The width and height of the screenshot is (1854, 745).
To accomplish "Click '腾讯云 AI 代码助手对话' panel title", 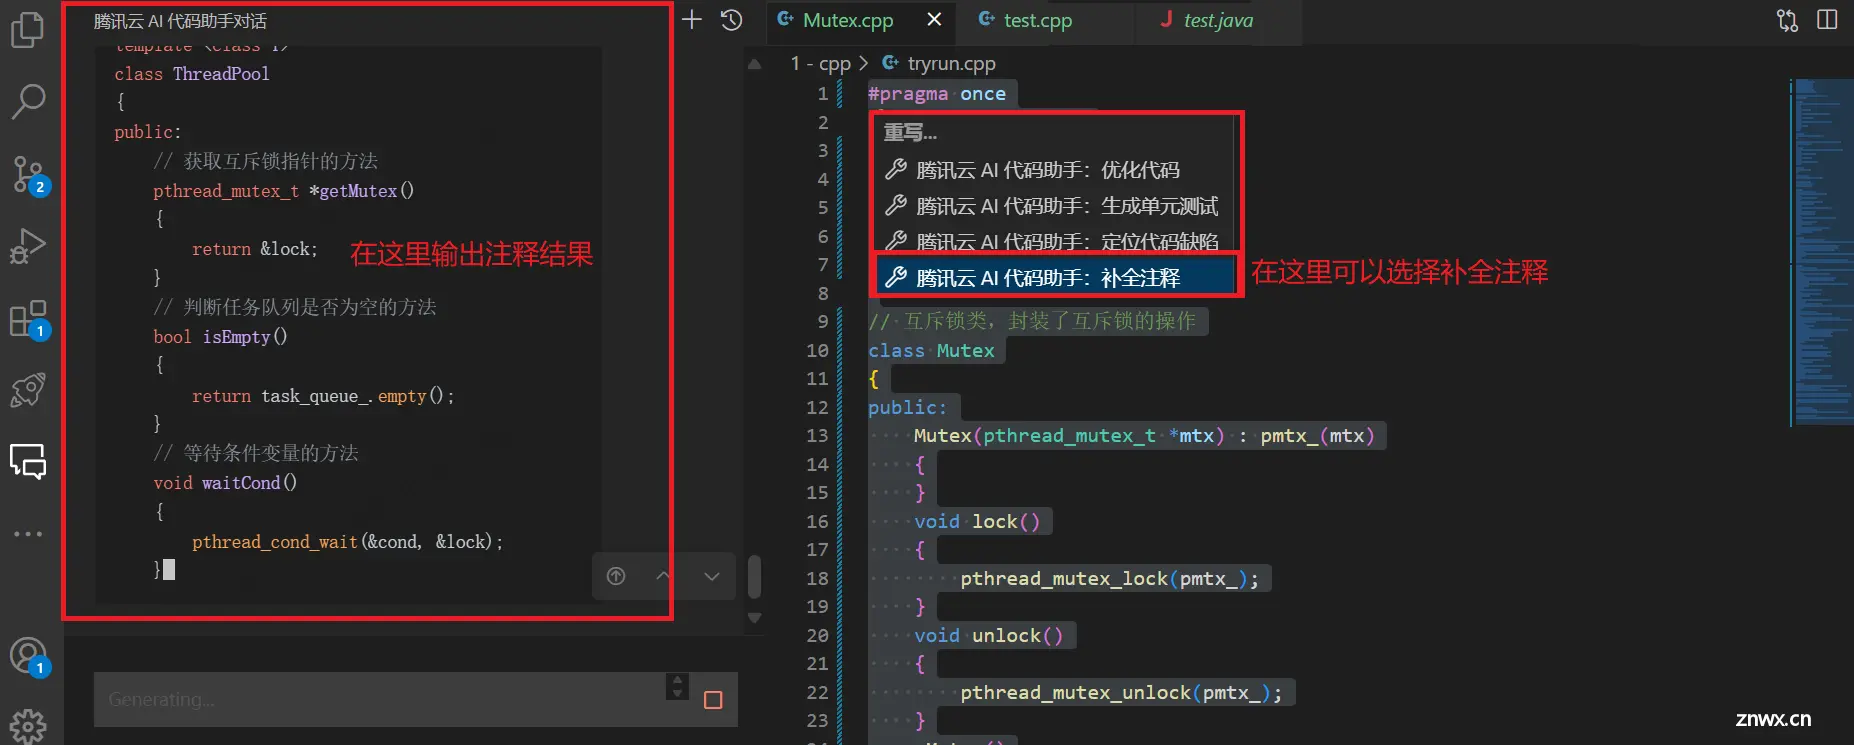I will [x=180, y=21].
